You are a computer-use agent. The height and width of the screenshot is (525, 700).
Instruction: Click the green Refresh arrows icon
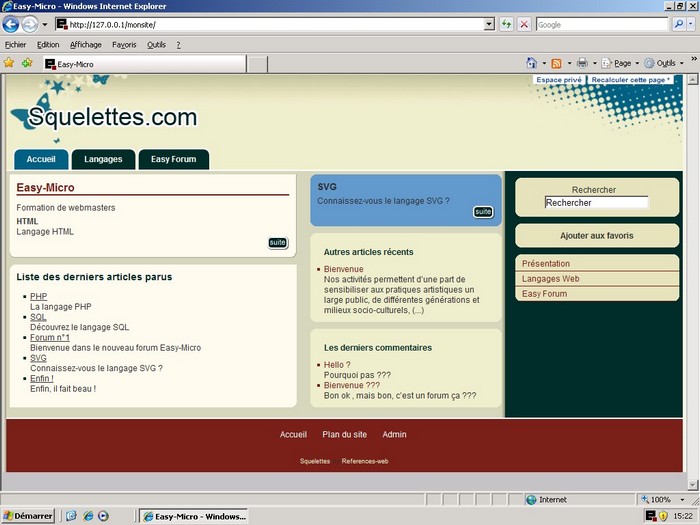[506, 25]
